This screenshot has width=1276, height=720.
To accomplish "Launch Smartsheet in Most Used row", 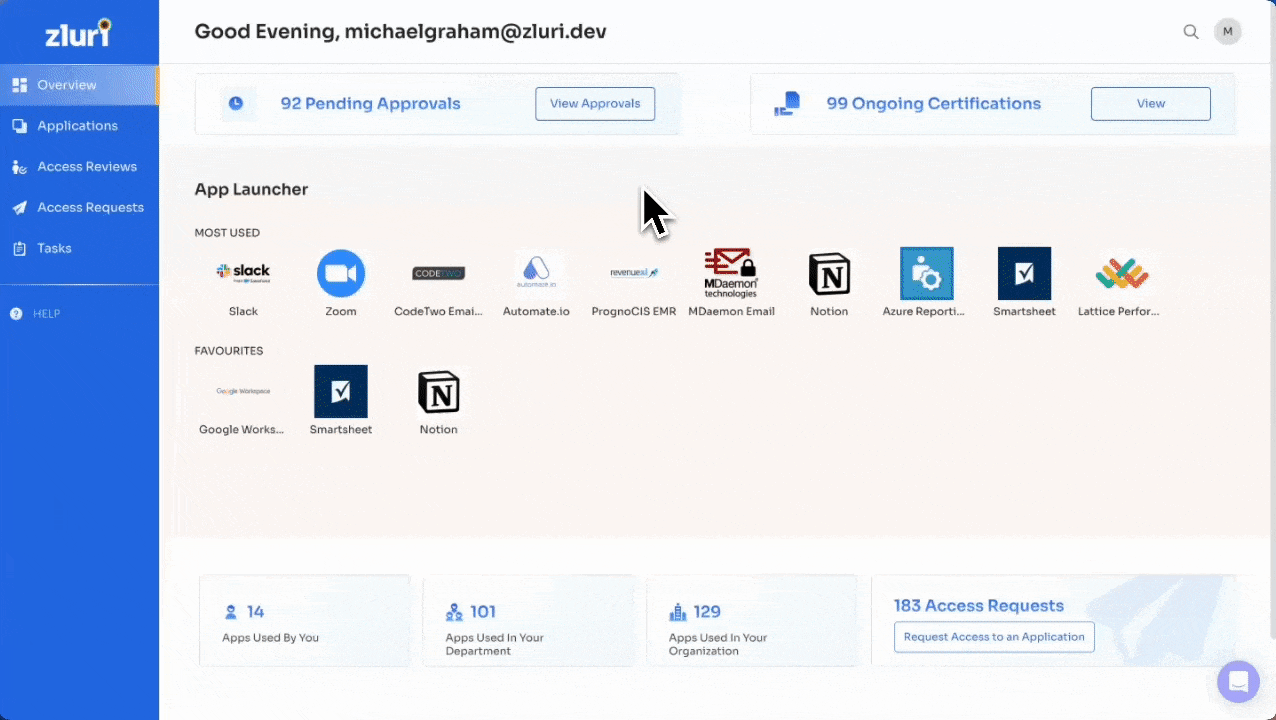I will tap(1024, 273).
